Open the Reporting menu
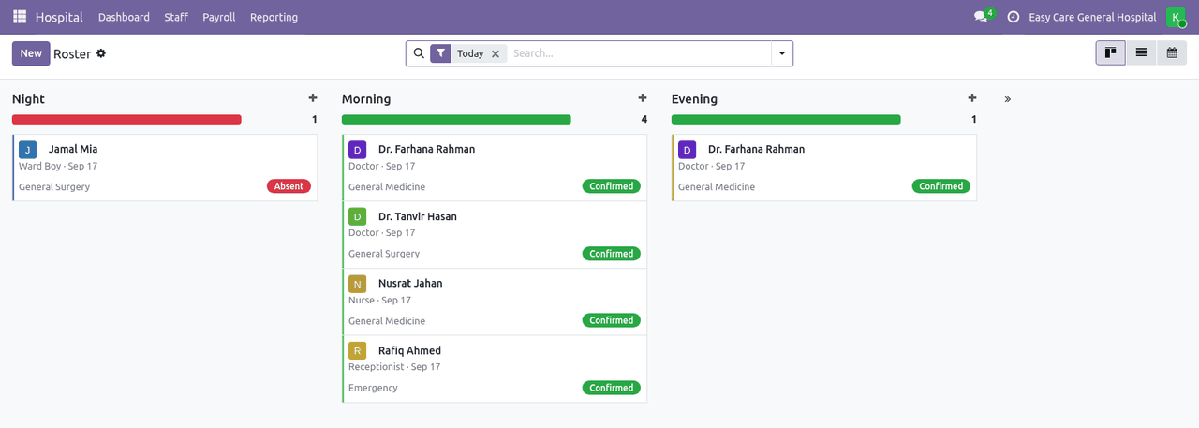Image resolution: width=1199 pixels, height=428 pixels. point(274,17)
